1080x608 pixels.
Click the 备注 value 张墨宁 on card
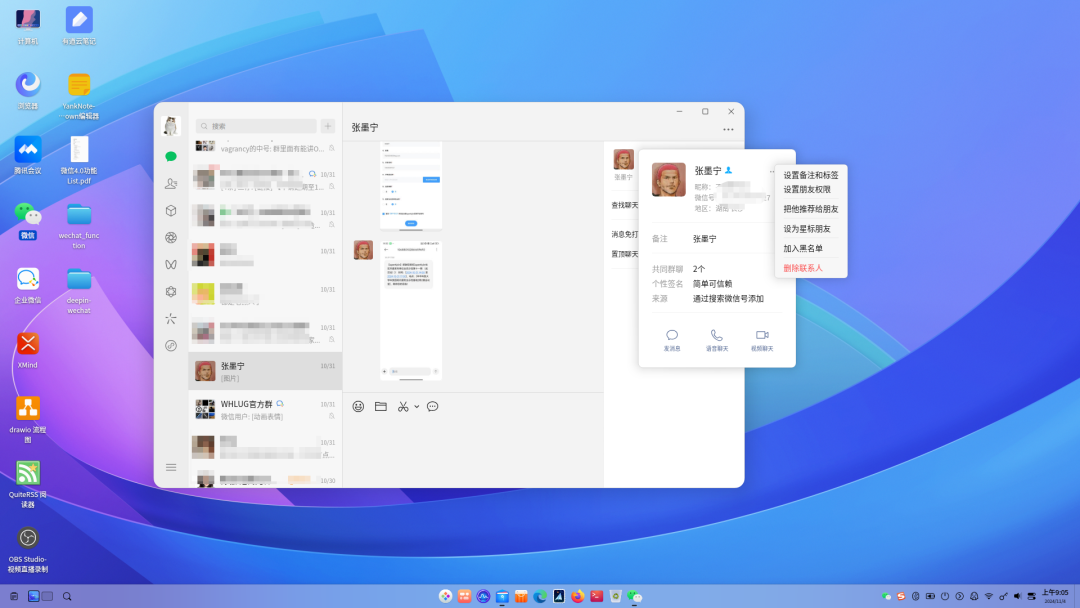coord(705,239)
